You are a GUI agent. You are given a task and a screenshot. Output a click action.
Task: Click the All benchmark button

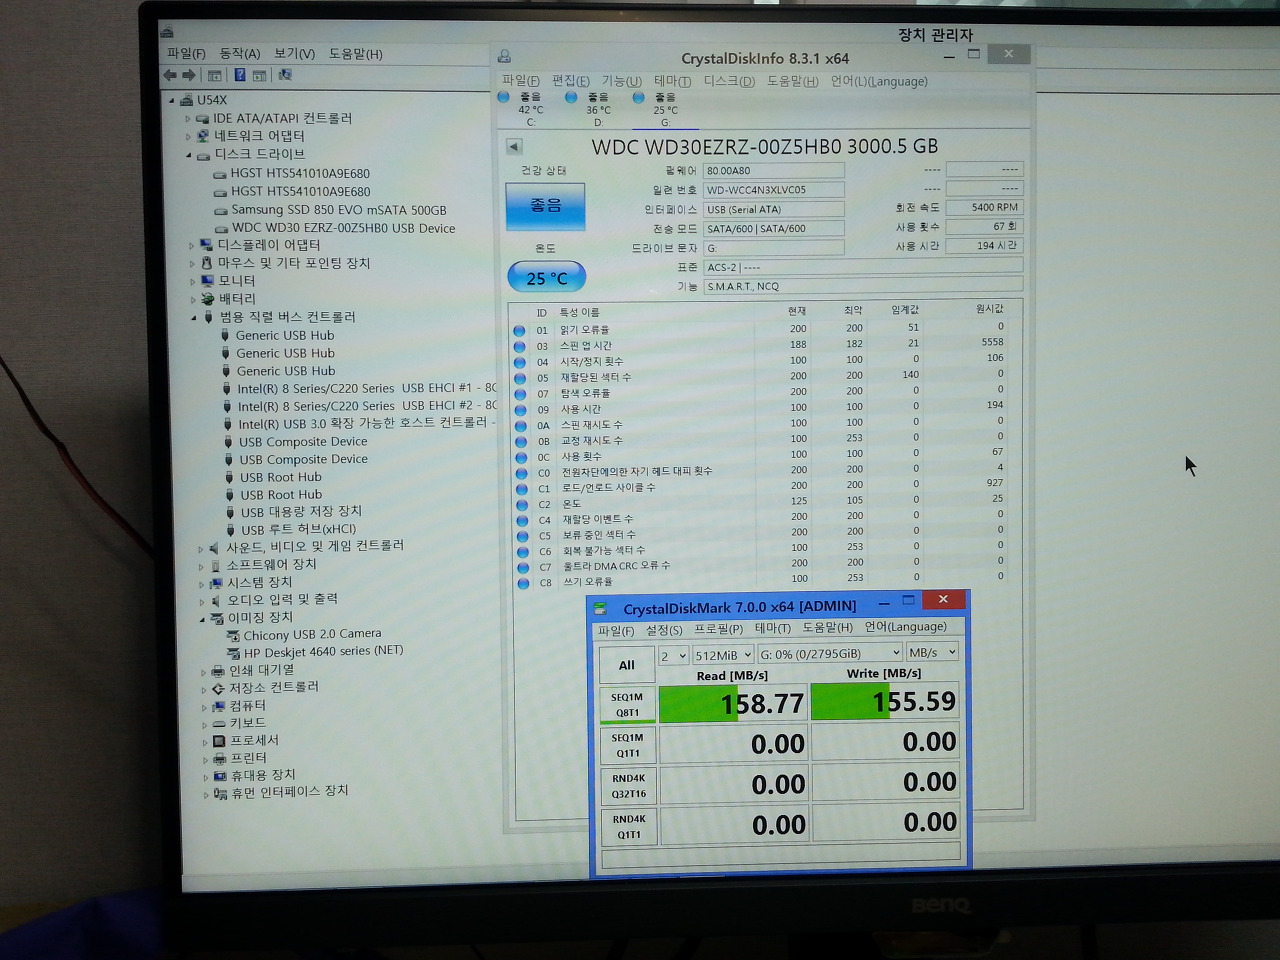pos(627,665)
